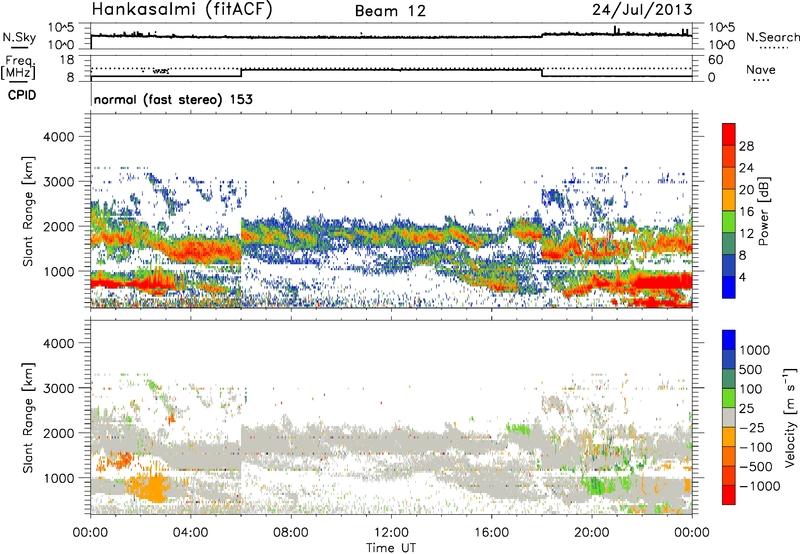Click the "CPID" label
Image resolution: width=800 pixels, height=554 pixels.
(x=22, y=95)
